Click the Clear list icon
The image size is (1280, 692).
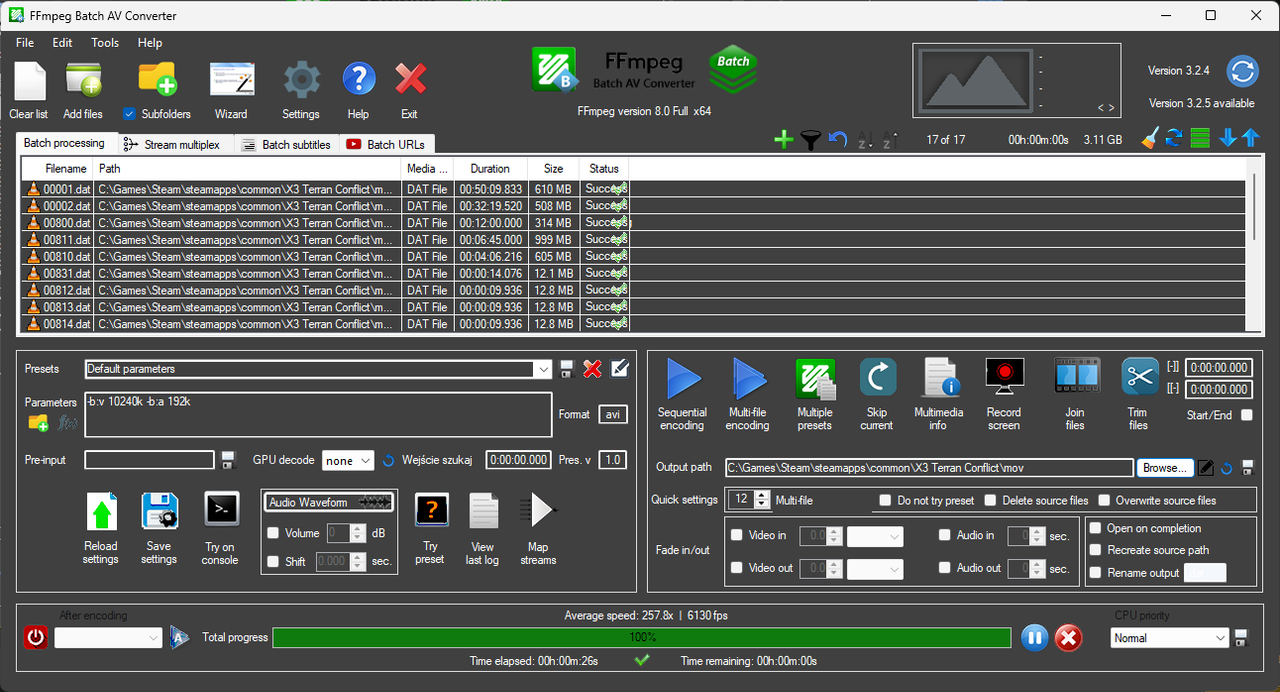coord(29,80)
